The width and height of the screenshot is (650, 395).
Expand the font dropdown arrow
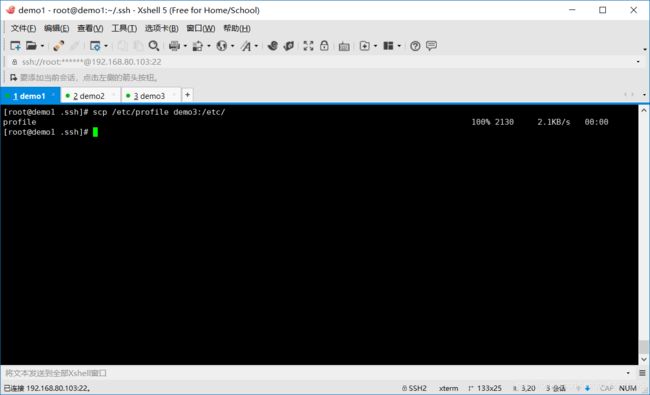point(256,46)
